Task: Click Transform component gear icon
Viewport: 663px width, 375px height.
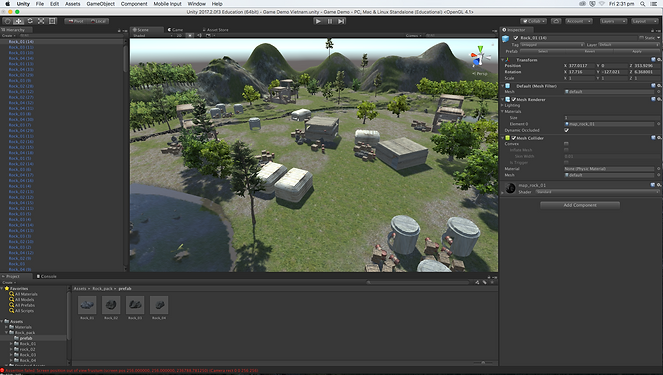Action: (659, 60)
